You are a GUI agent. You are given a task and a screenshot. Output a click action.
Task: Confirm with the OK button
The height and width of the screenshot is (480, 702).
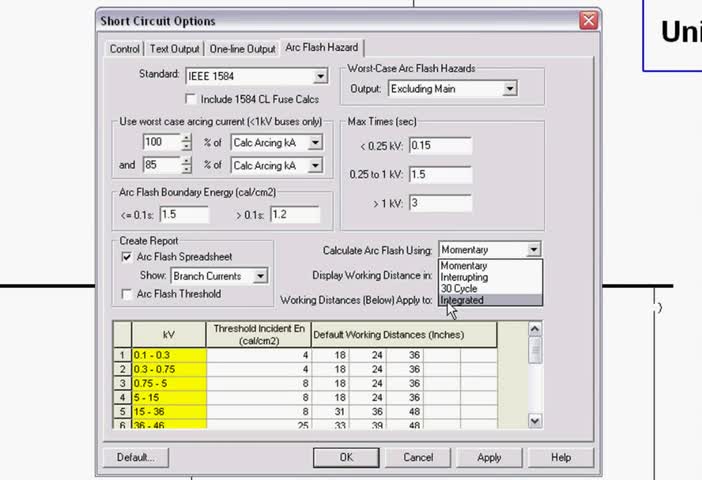346,457
